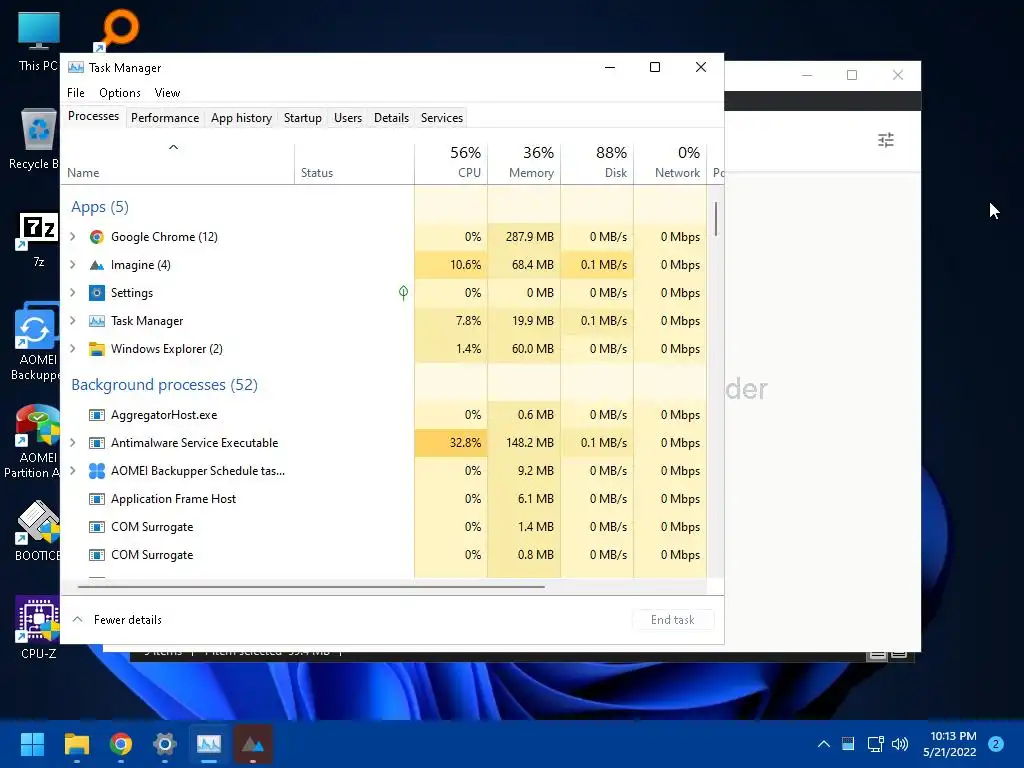Select the first COM Surrogate 1.4 MB row
This screenshot has height=768, width=1024.
[383, 527]
